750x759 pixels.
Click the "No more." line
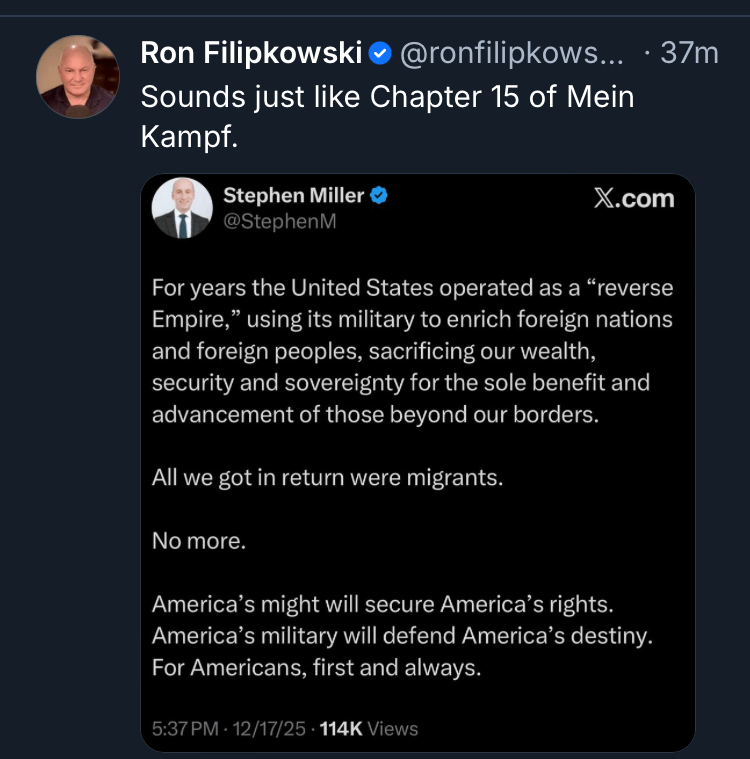pos(198,541)
